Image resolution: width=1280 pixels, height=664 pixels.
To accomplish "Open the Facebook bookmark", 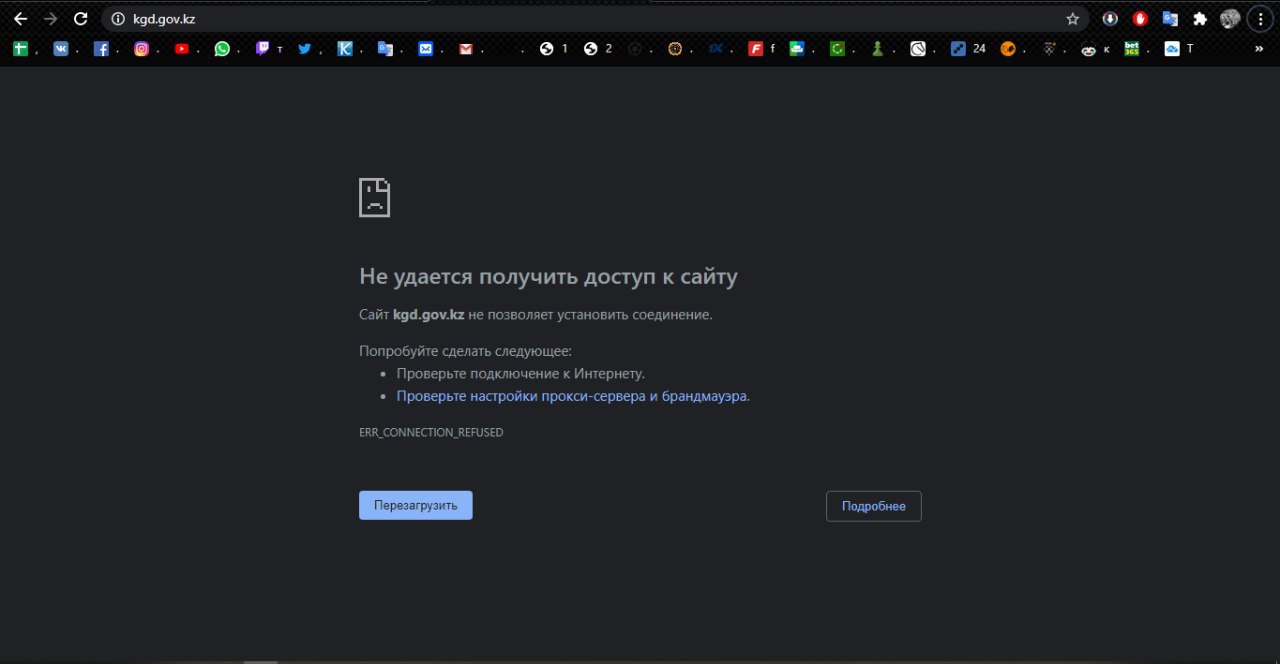I will [x=101, y=48].
